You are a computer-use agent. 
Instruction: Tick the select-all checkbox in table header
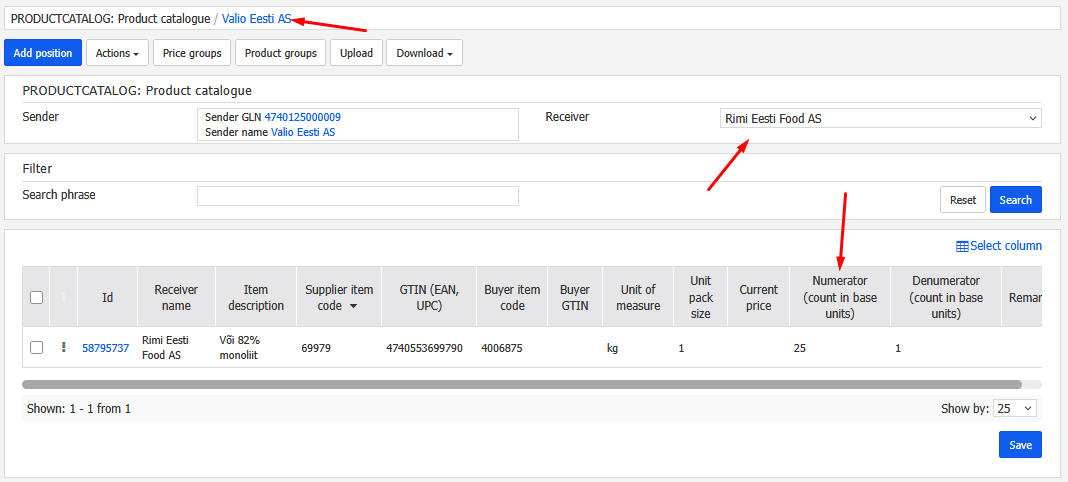(37, 297)
